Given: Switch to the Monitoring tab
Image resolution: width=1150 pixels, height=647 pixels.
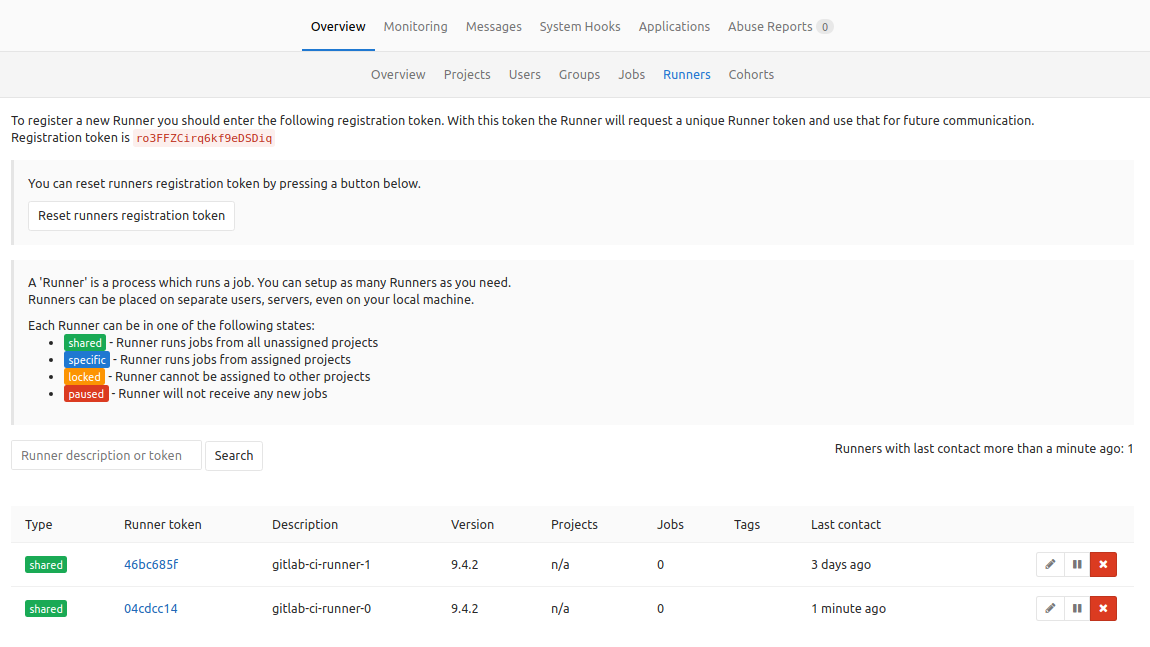Looking at the screenshot, I should 415,26.
